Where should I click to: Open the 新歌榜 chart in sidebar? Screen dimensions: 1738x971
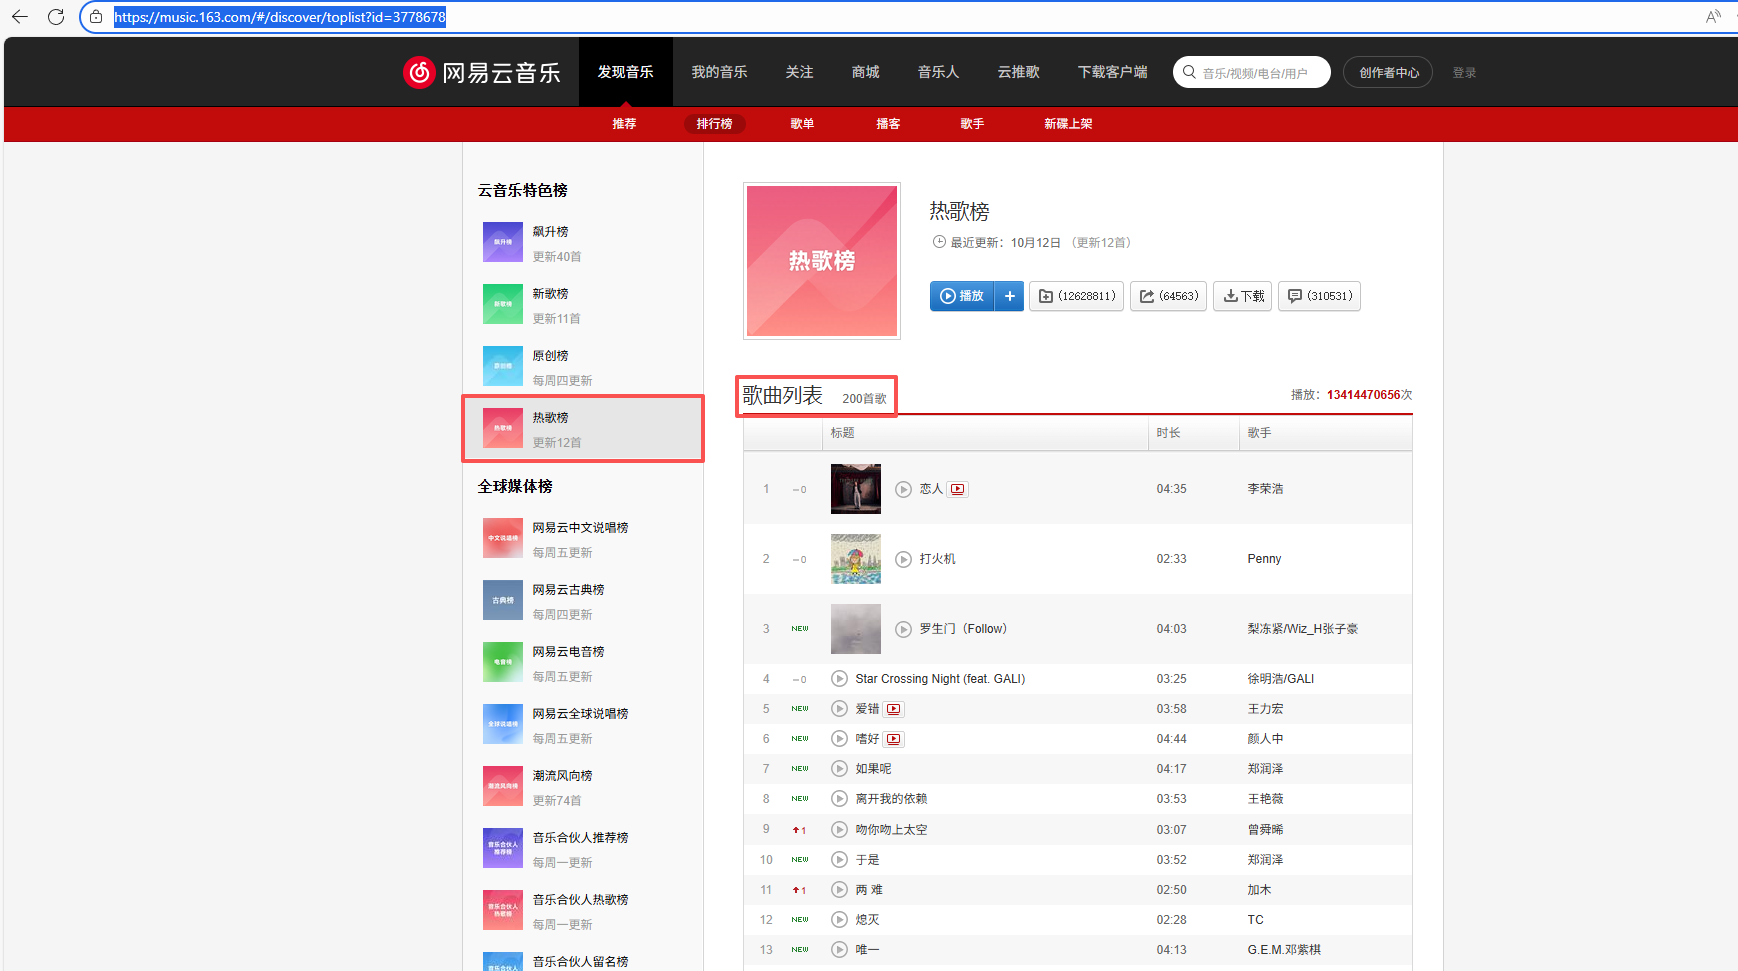click(583, 305)
